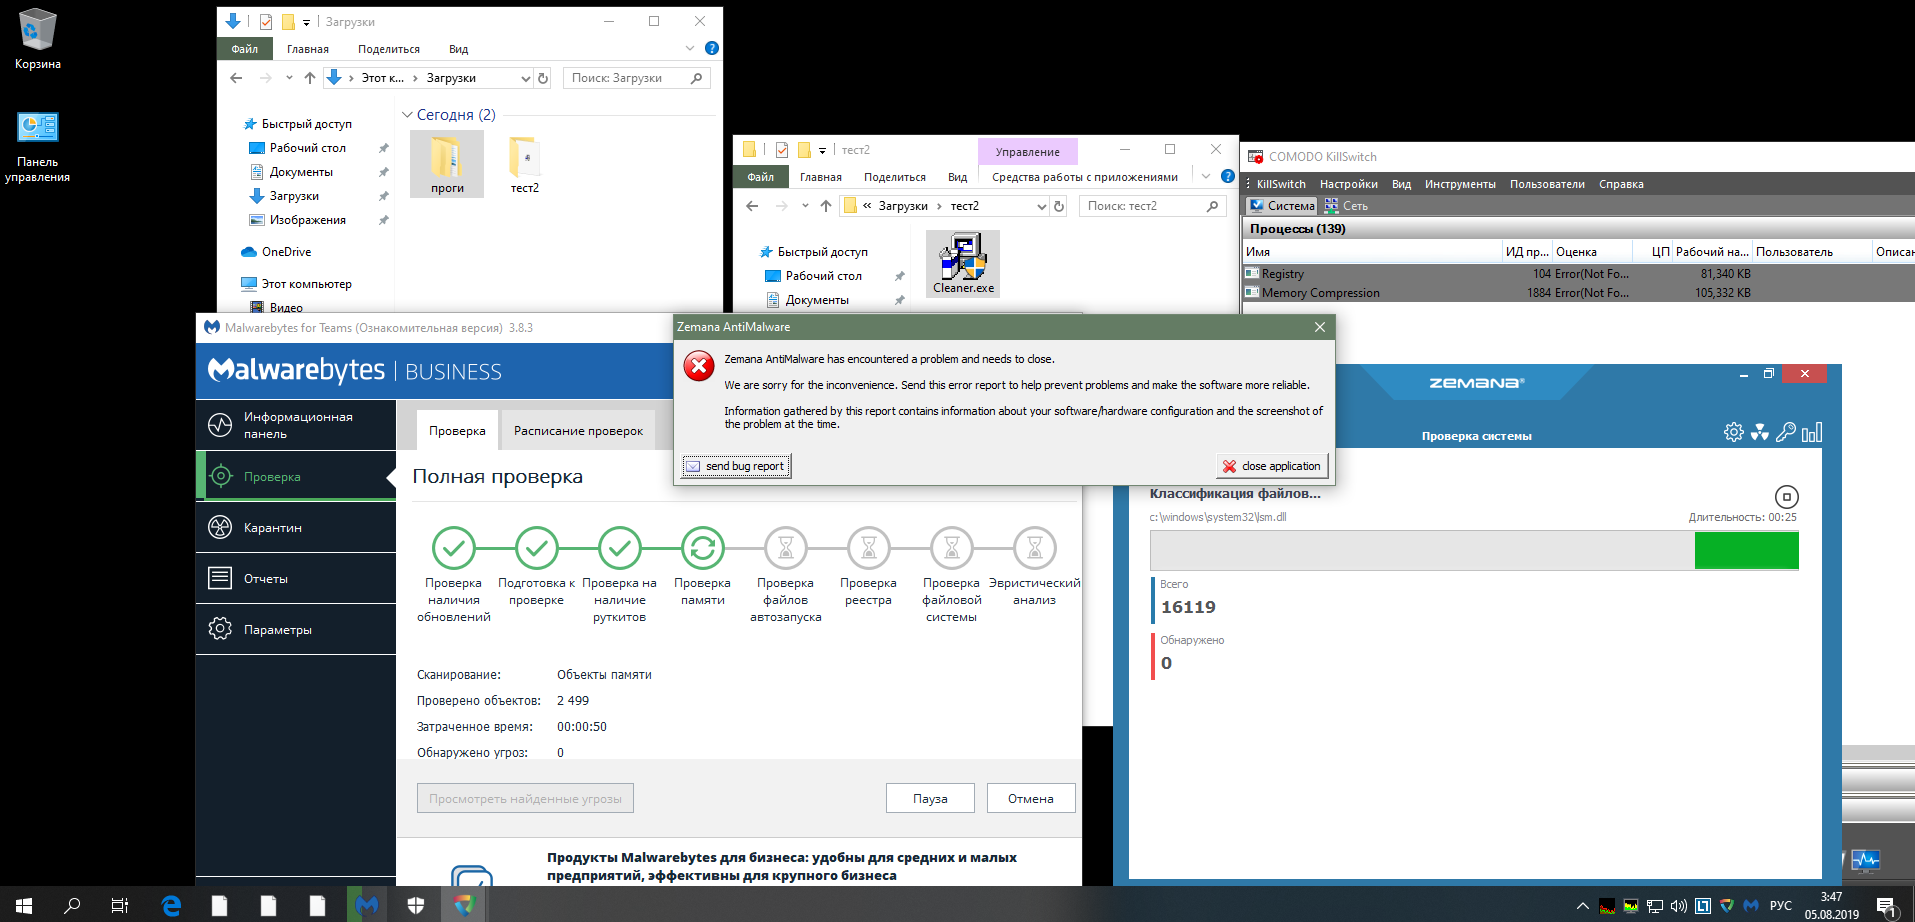Open Инструменты menu in KillSwitch
The width and height of the screenshot is (1915, 922).
click(x=1460, y=184)
